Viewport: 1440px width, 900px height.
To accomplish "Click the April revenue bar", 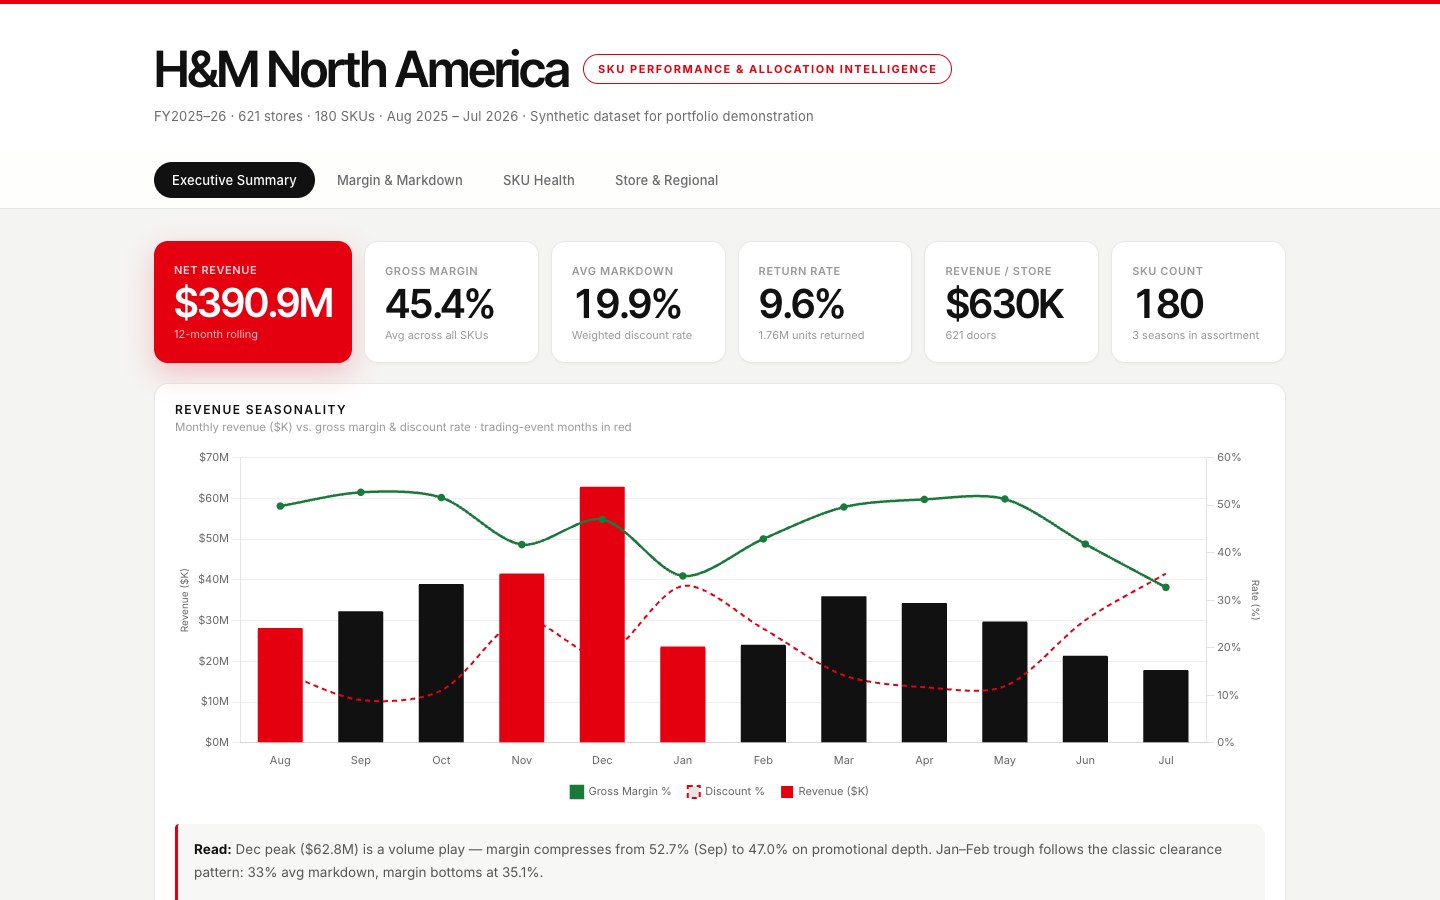I will 924,672.
